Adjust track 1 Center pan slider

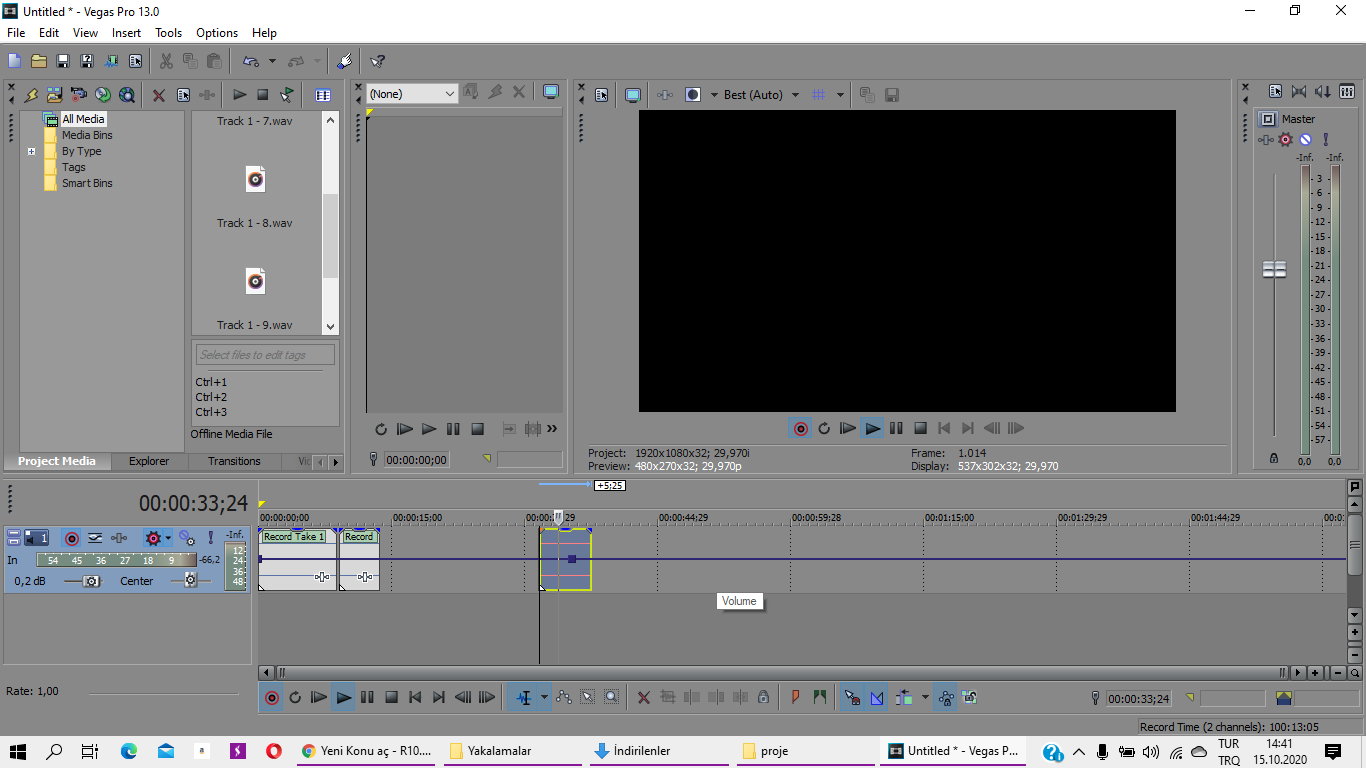coord(189,581)
